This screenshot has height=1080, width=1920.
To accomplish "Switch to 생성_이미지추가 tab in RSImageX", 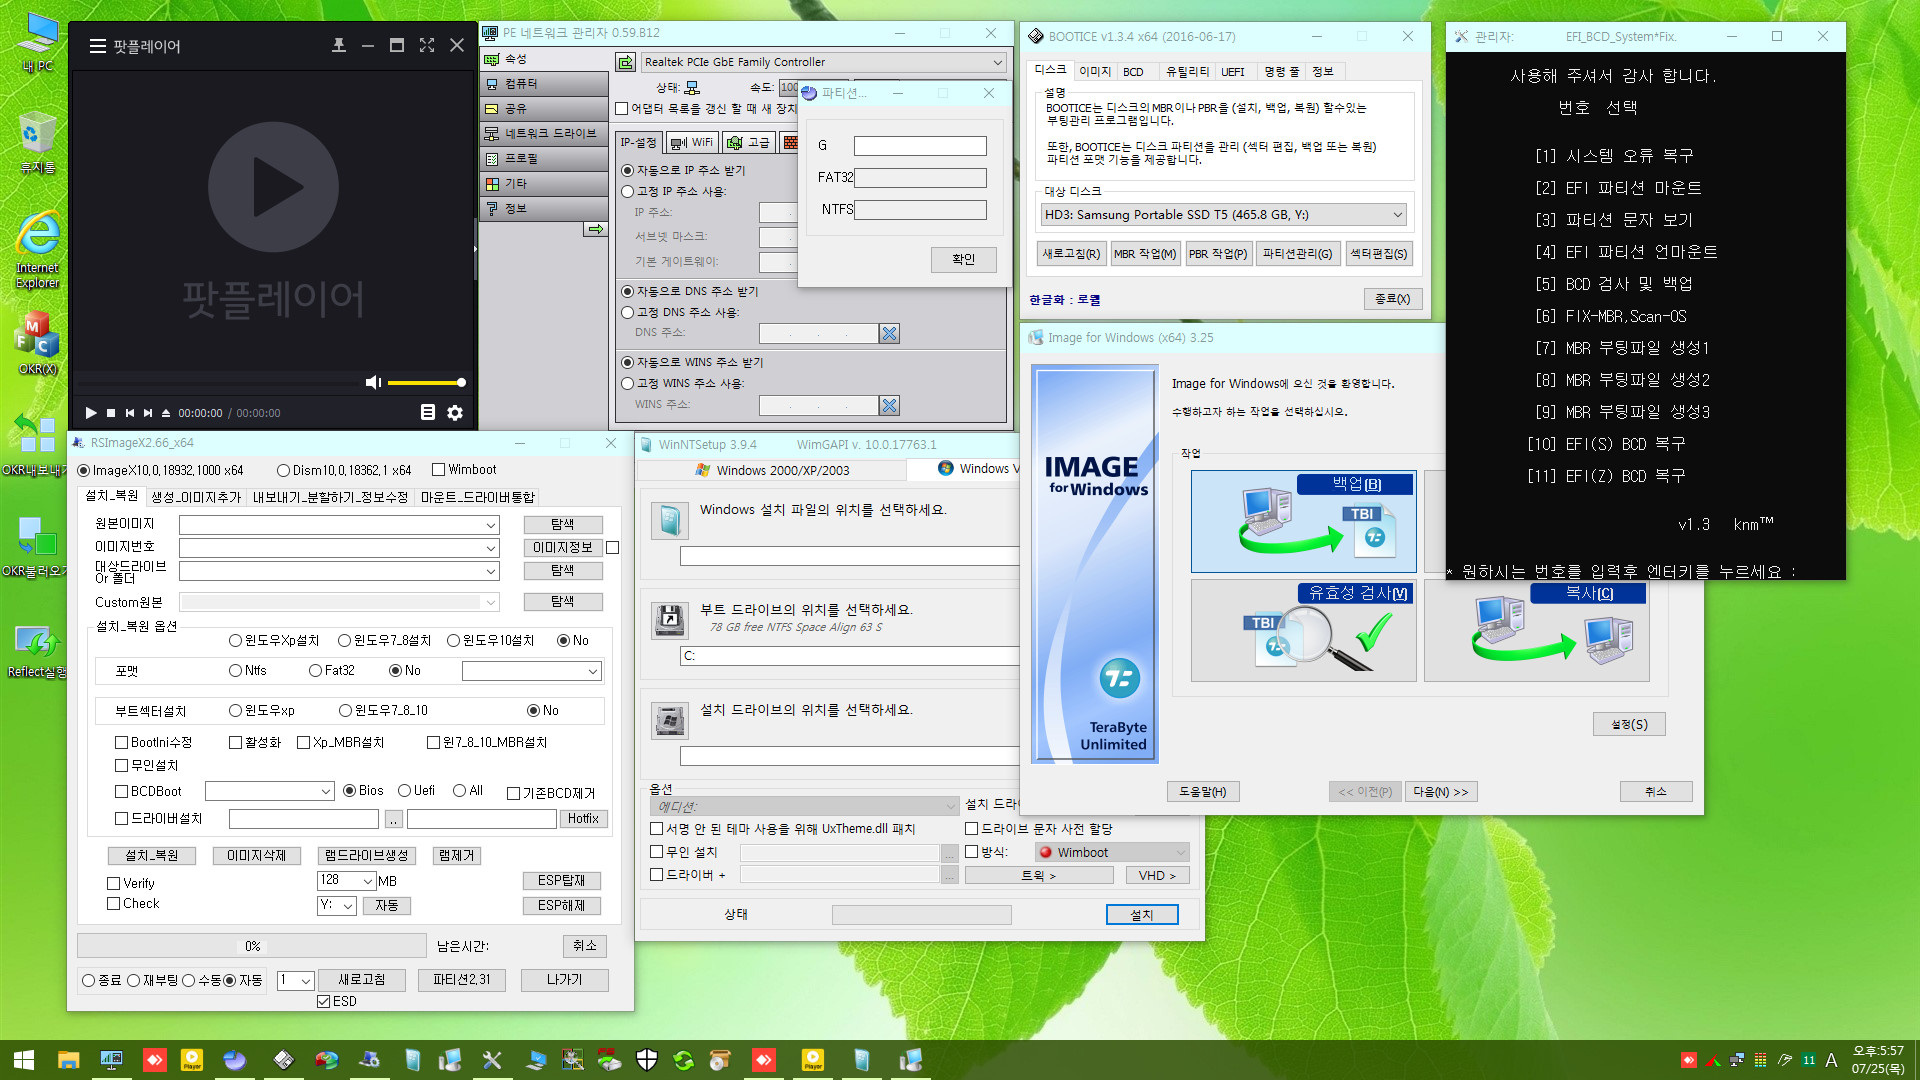I will click(x=196, y=497).
